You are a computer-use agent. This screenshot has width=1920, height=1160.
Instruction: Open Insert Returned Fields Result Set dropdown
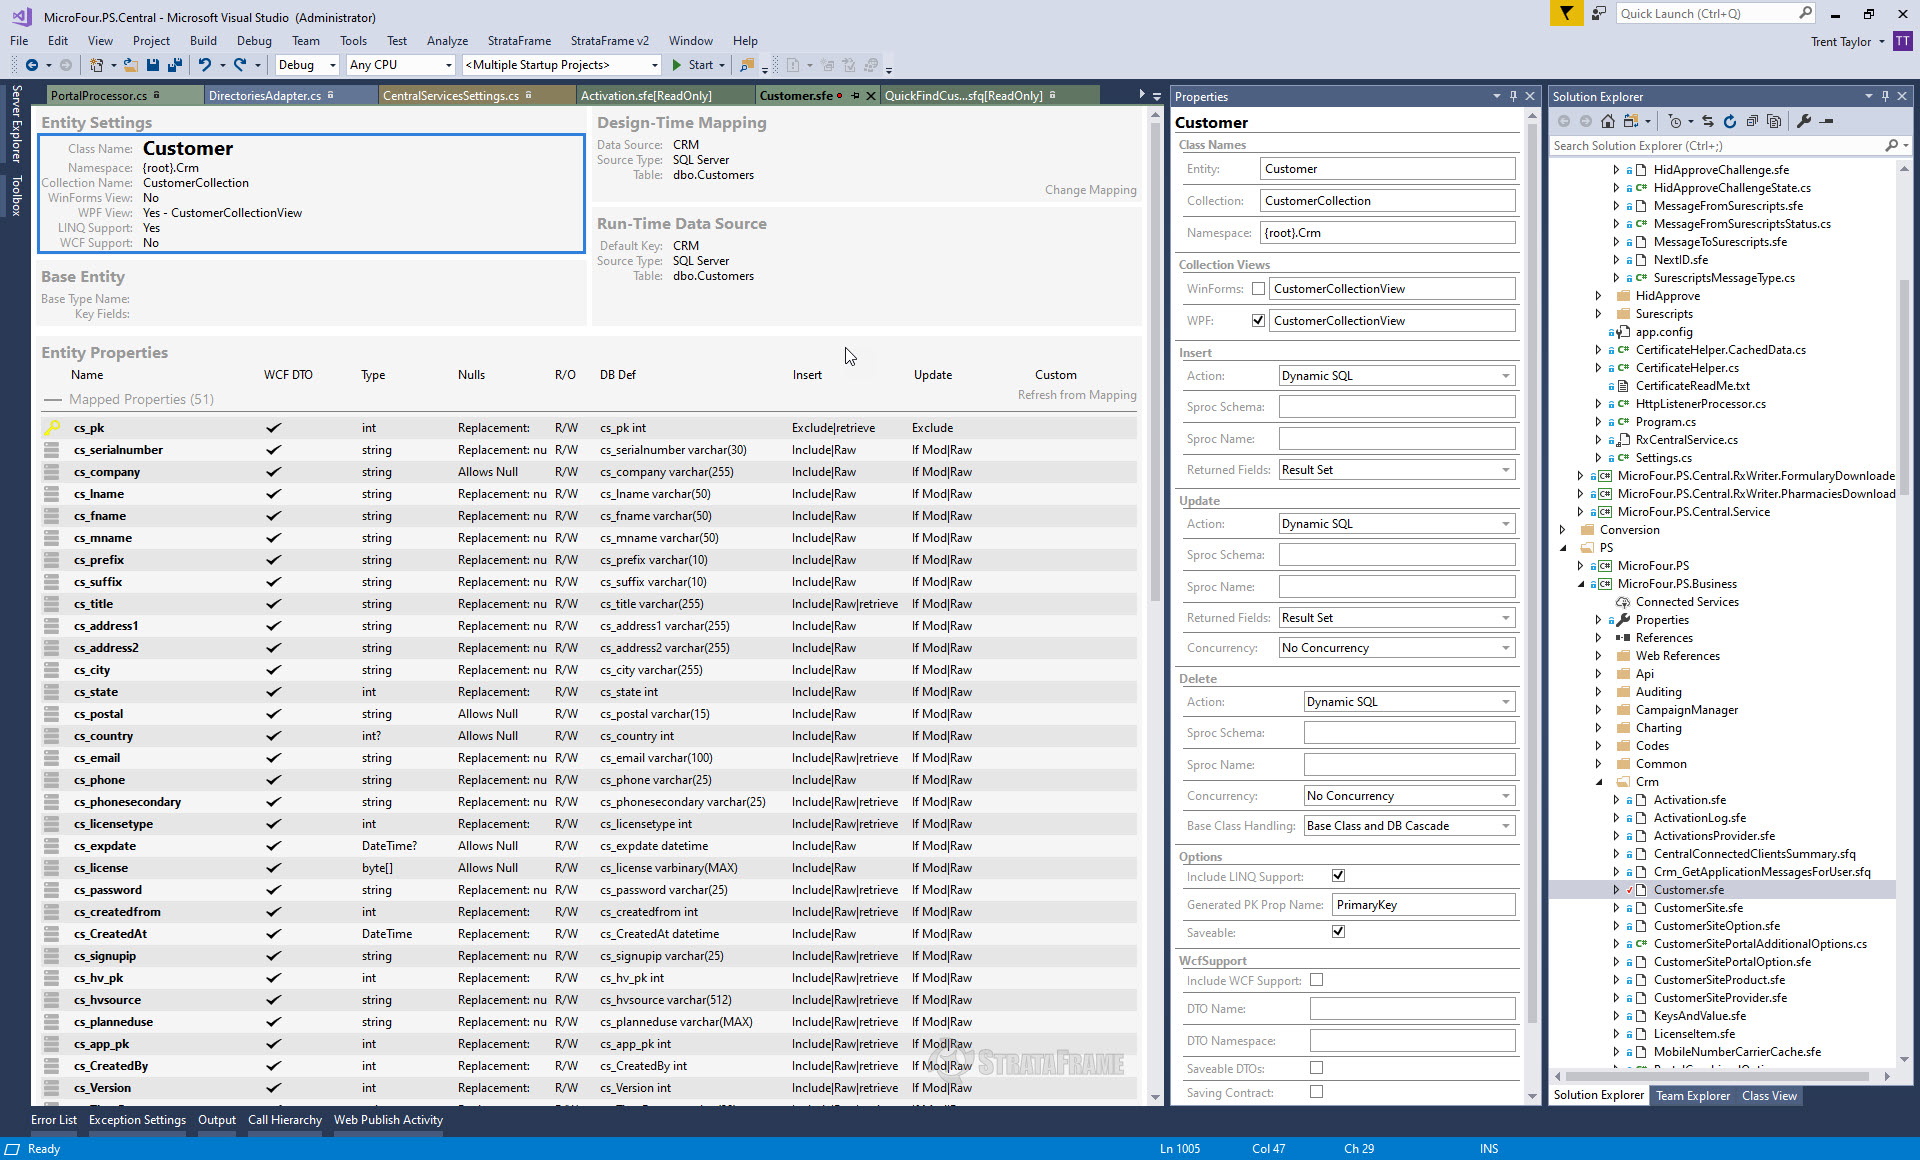coord(1397,470)
